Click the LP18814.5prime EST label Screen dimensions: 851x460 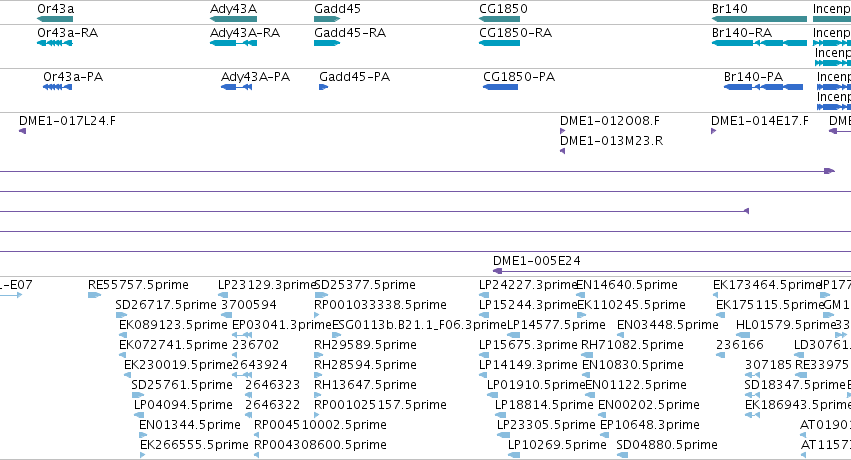pyautogui.click(x=544, y=405)
